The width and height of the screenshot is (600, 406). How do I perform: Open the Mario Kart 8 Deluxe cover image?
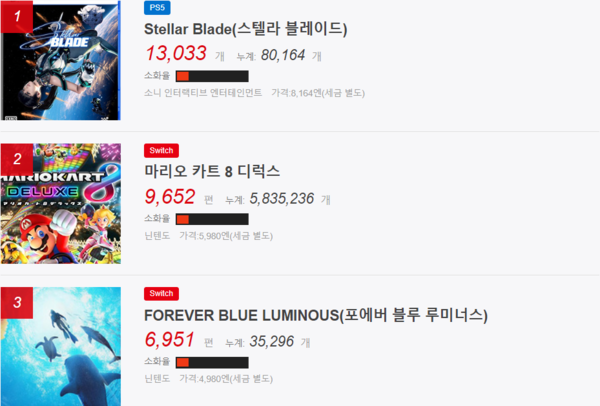pyautogui.click(x=60, y=204)
